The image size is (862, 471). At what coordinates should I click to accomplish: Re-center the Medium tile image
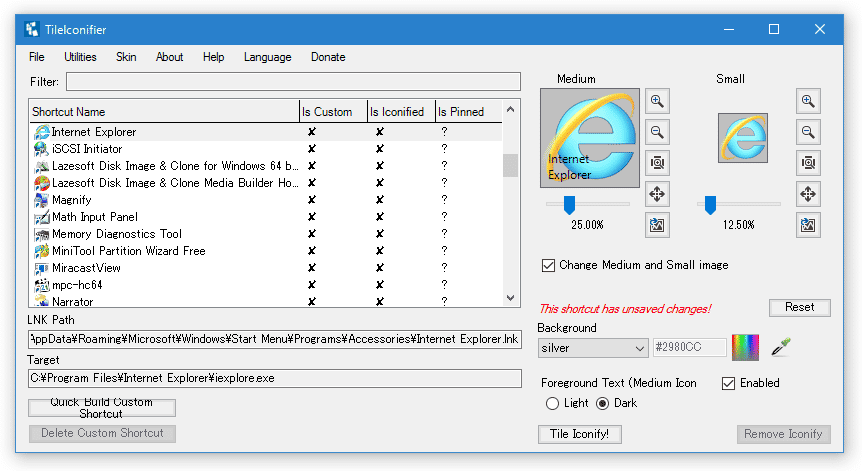click(657, 194)
